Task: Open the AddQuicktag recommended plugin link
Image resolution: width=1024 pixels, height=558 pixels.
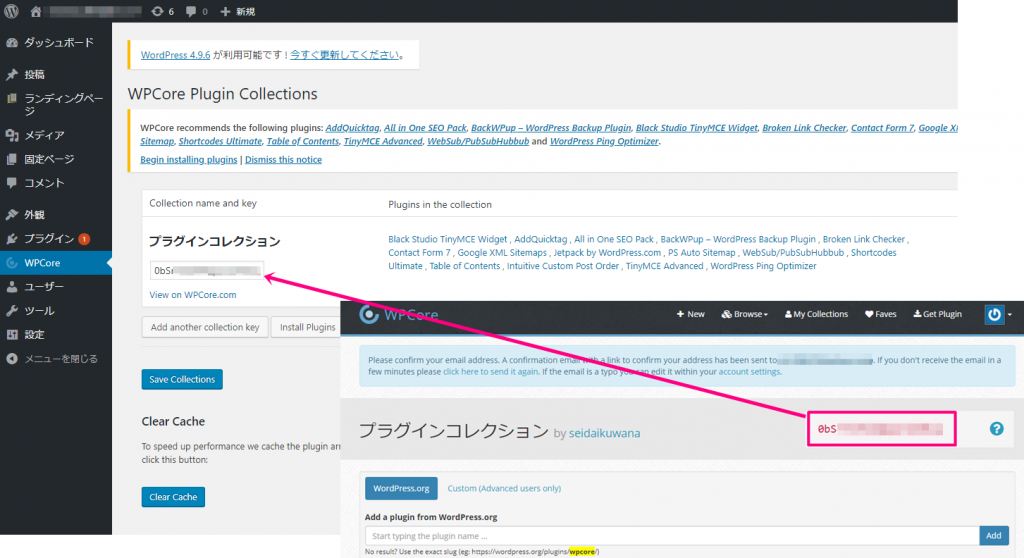Action: coord(352,128)
